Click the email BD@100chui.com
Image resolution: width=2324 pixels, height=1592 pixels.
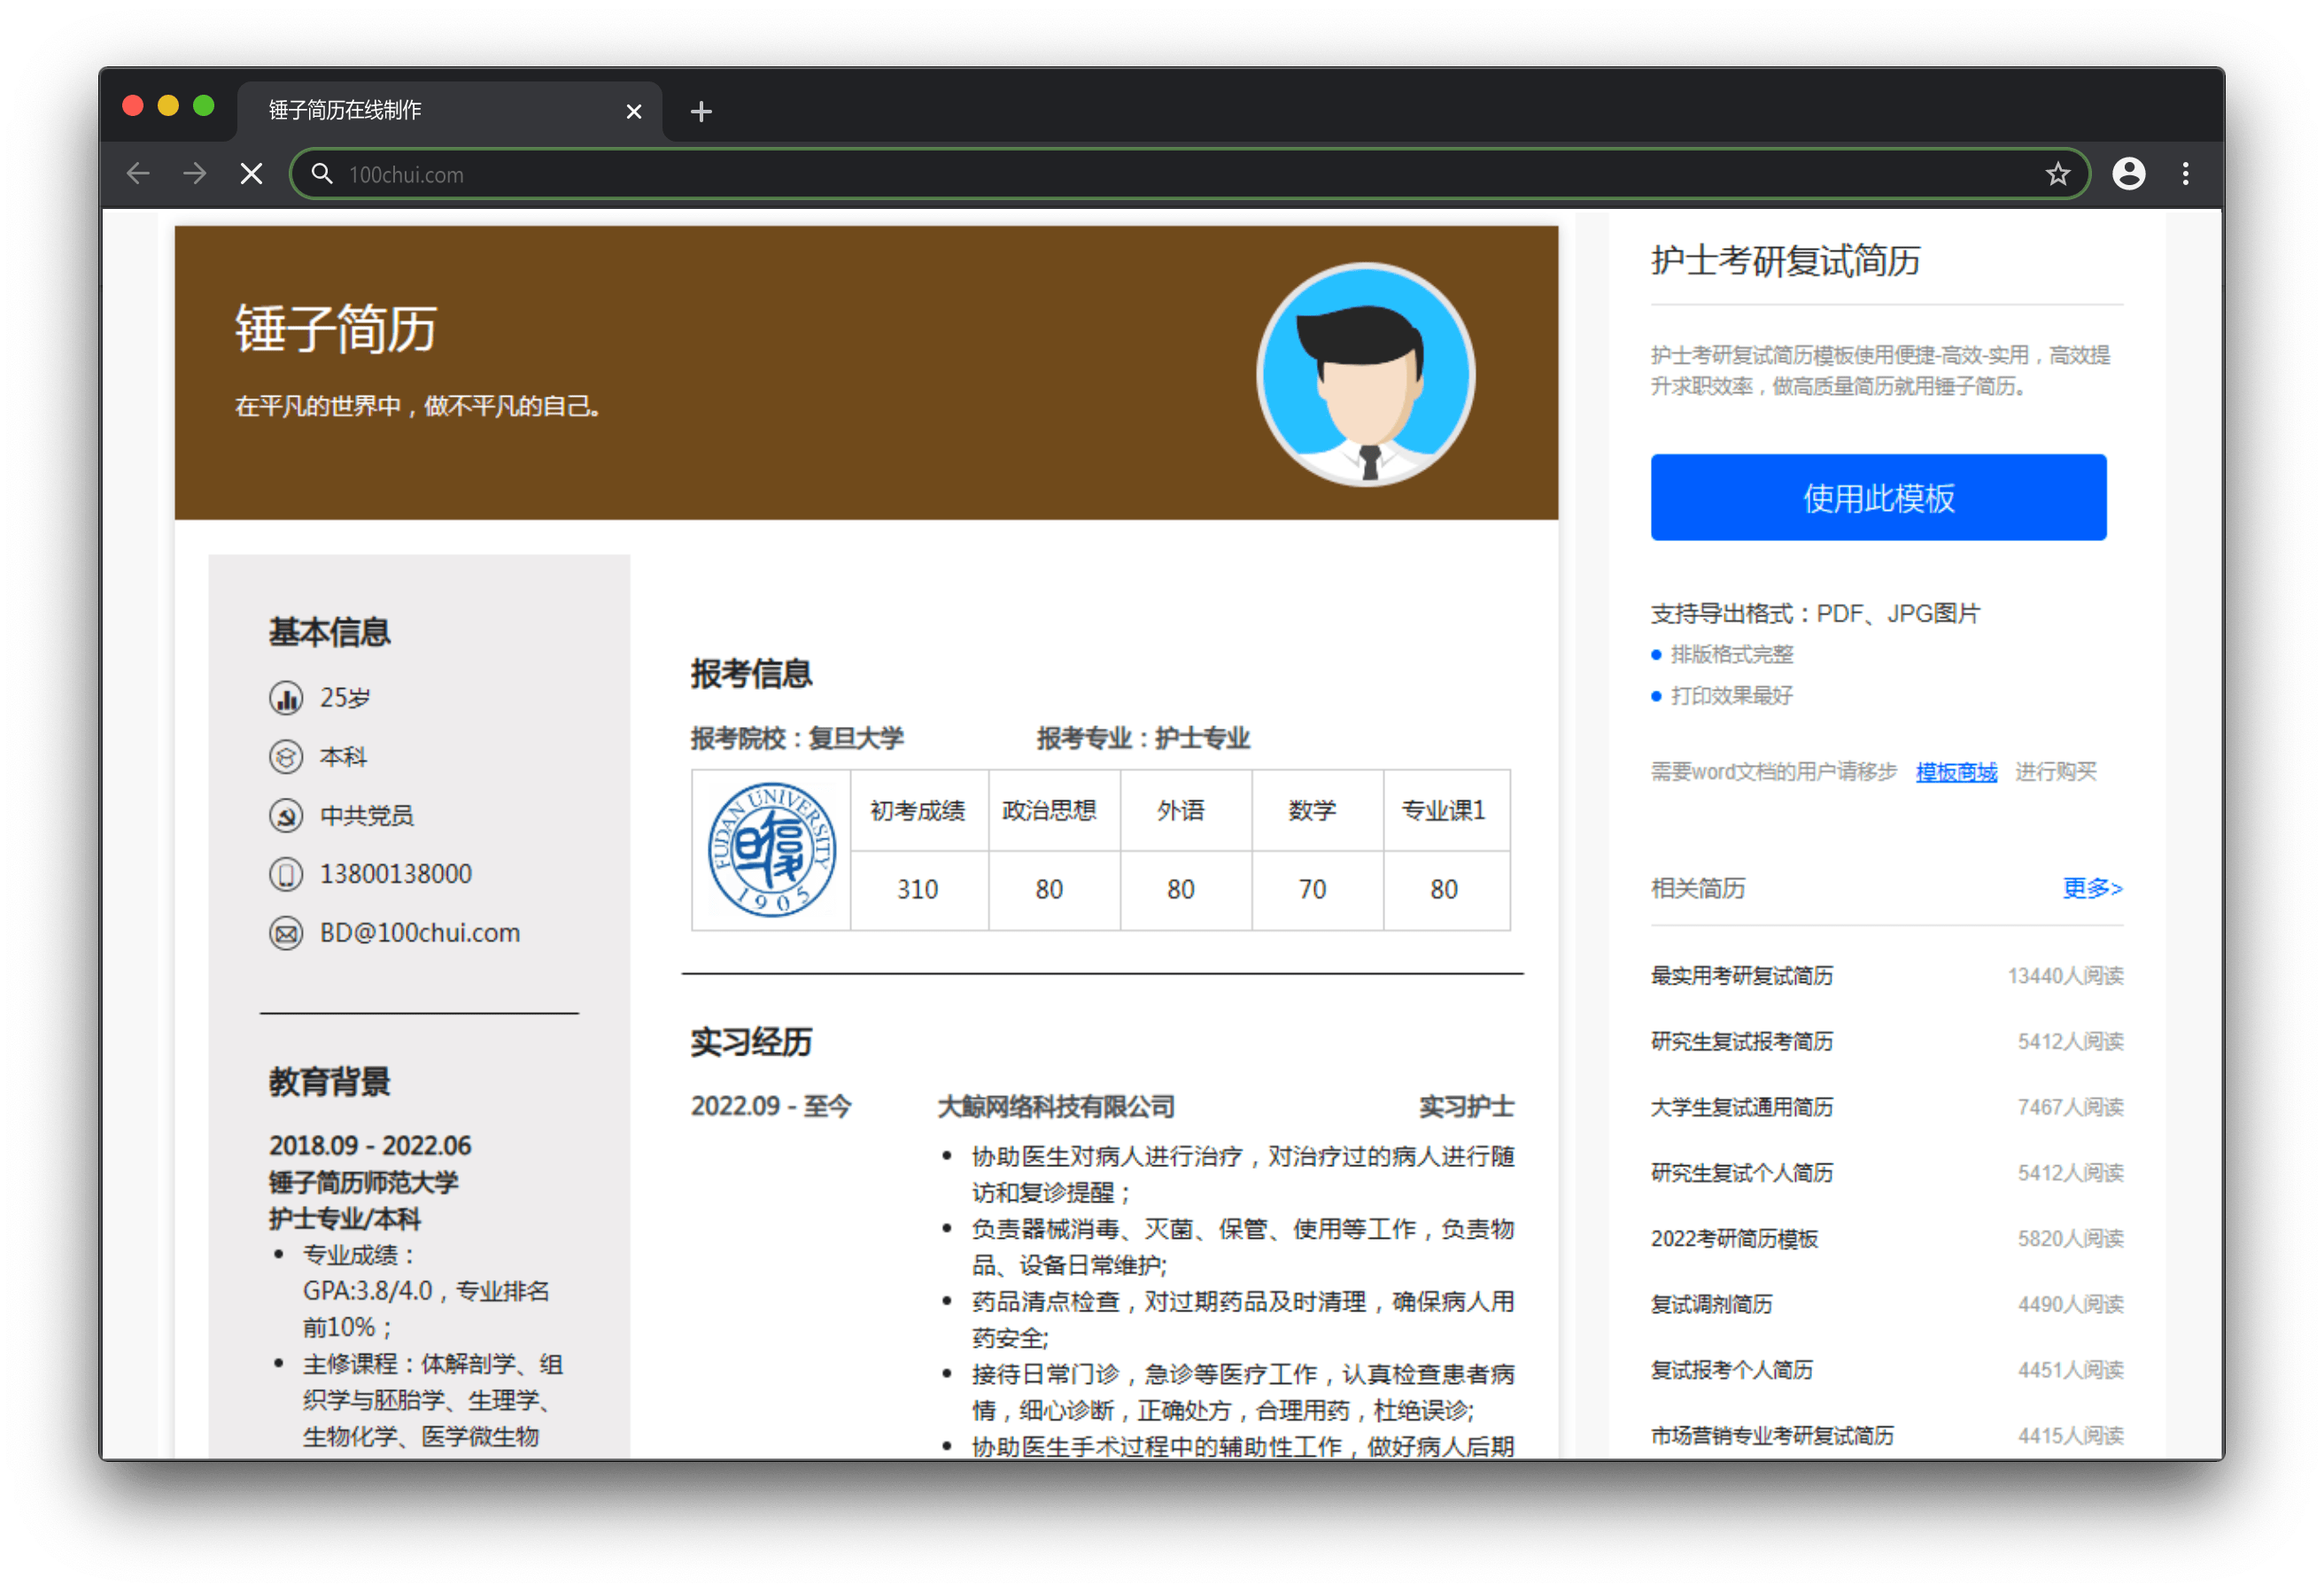(x=419, y=934)
